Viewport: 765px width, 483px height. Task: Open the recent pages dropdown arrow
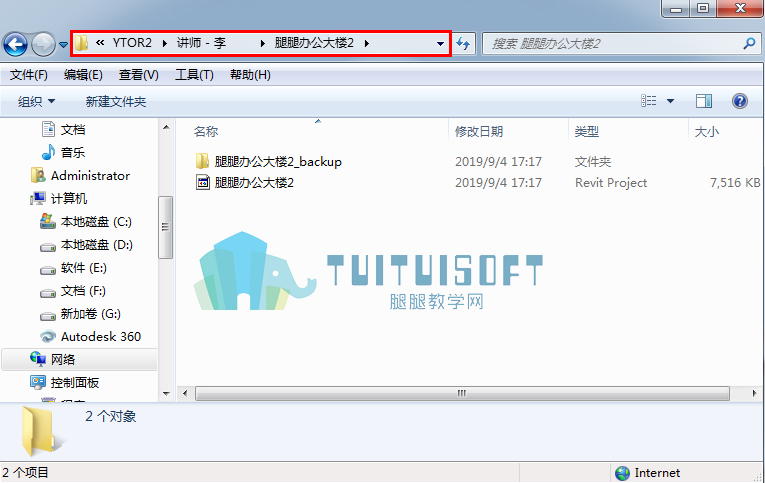tap(63, 44)
